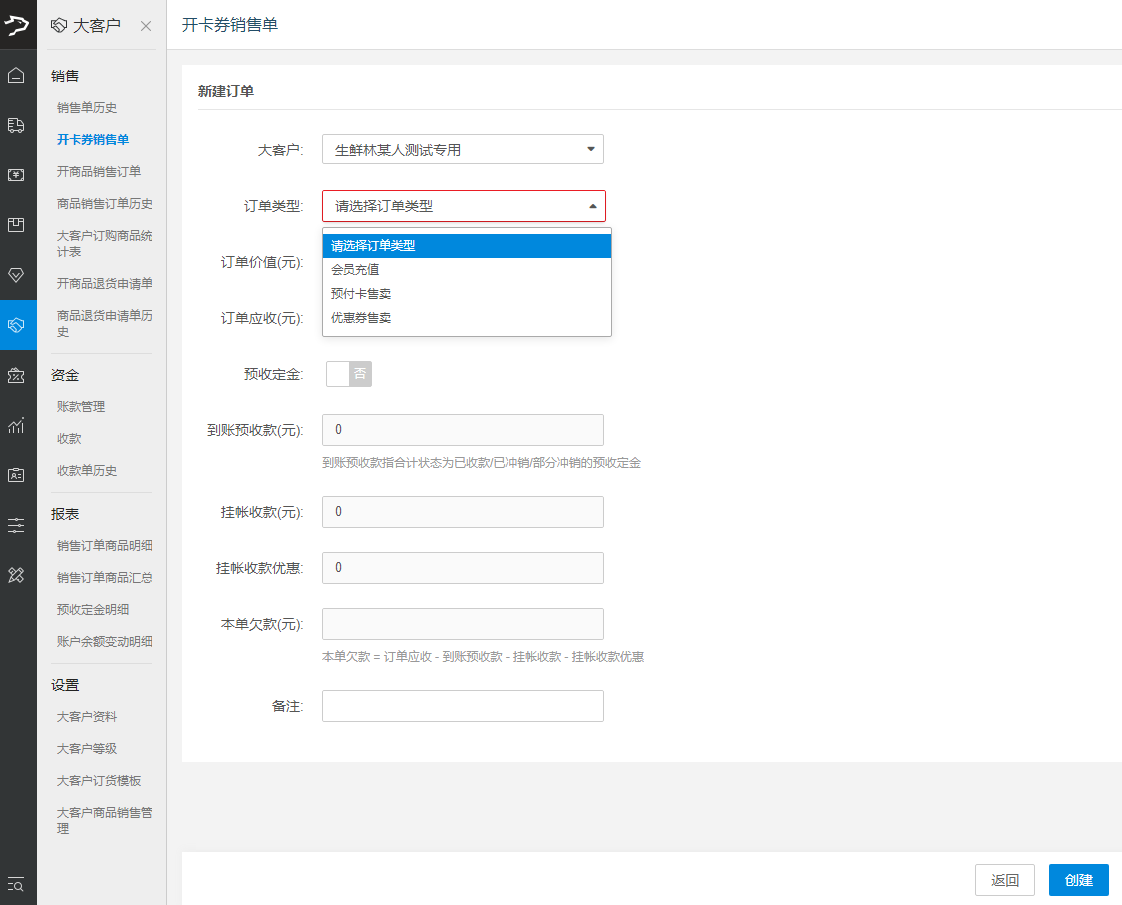Screen dimensions: 1122x905
Task: Open the 大客户 customer dropdown
Action: 463,150
